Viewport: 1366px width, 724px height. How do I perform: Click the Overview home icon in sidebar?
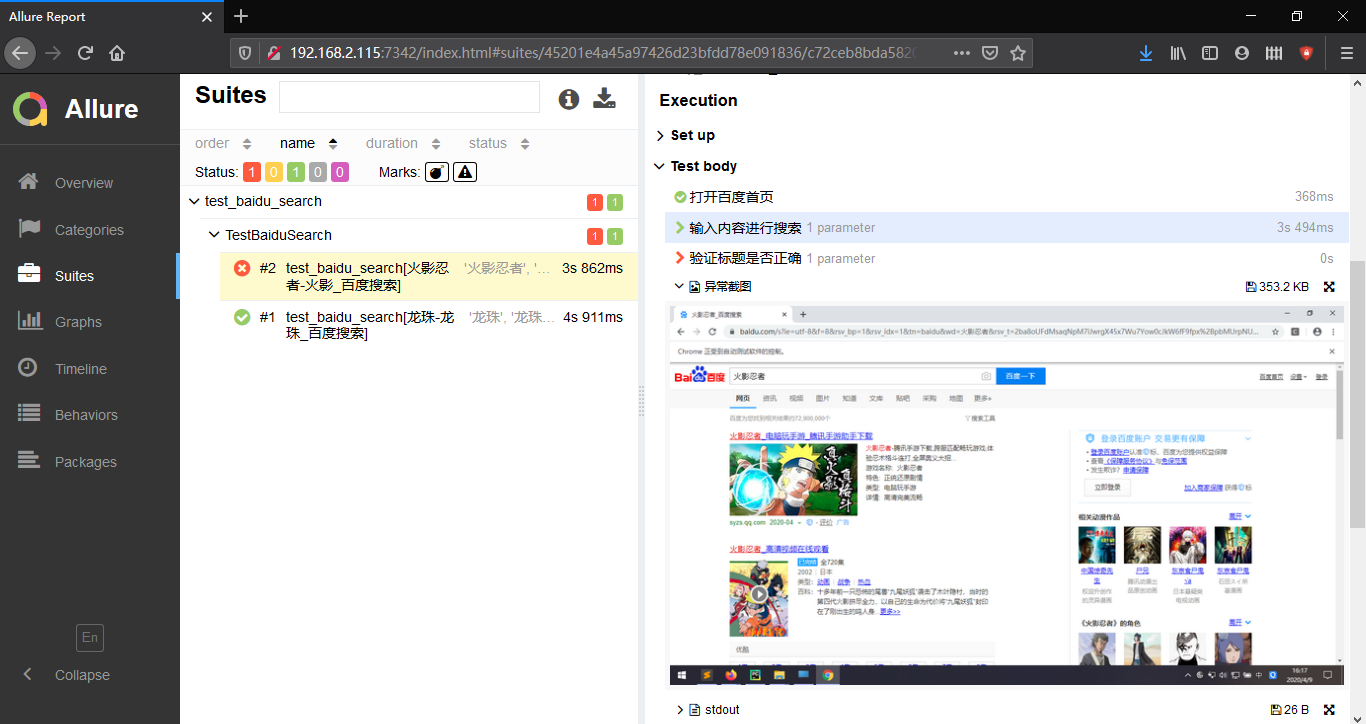click(29, 182)
